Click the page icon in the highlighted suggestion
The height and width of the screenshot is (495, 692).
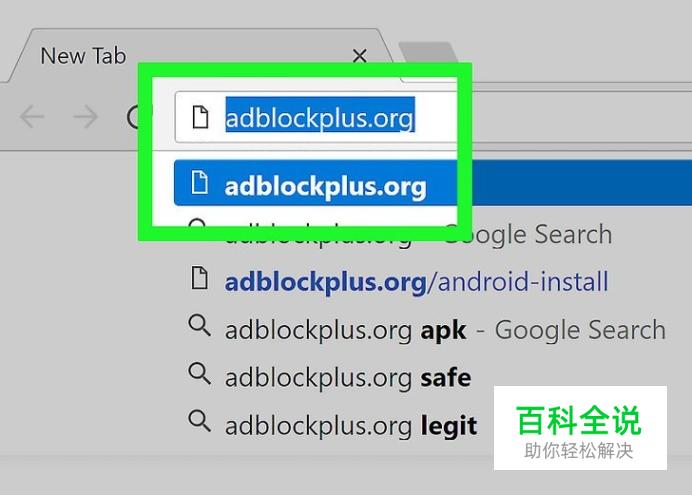tap(199, 182)
